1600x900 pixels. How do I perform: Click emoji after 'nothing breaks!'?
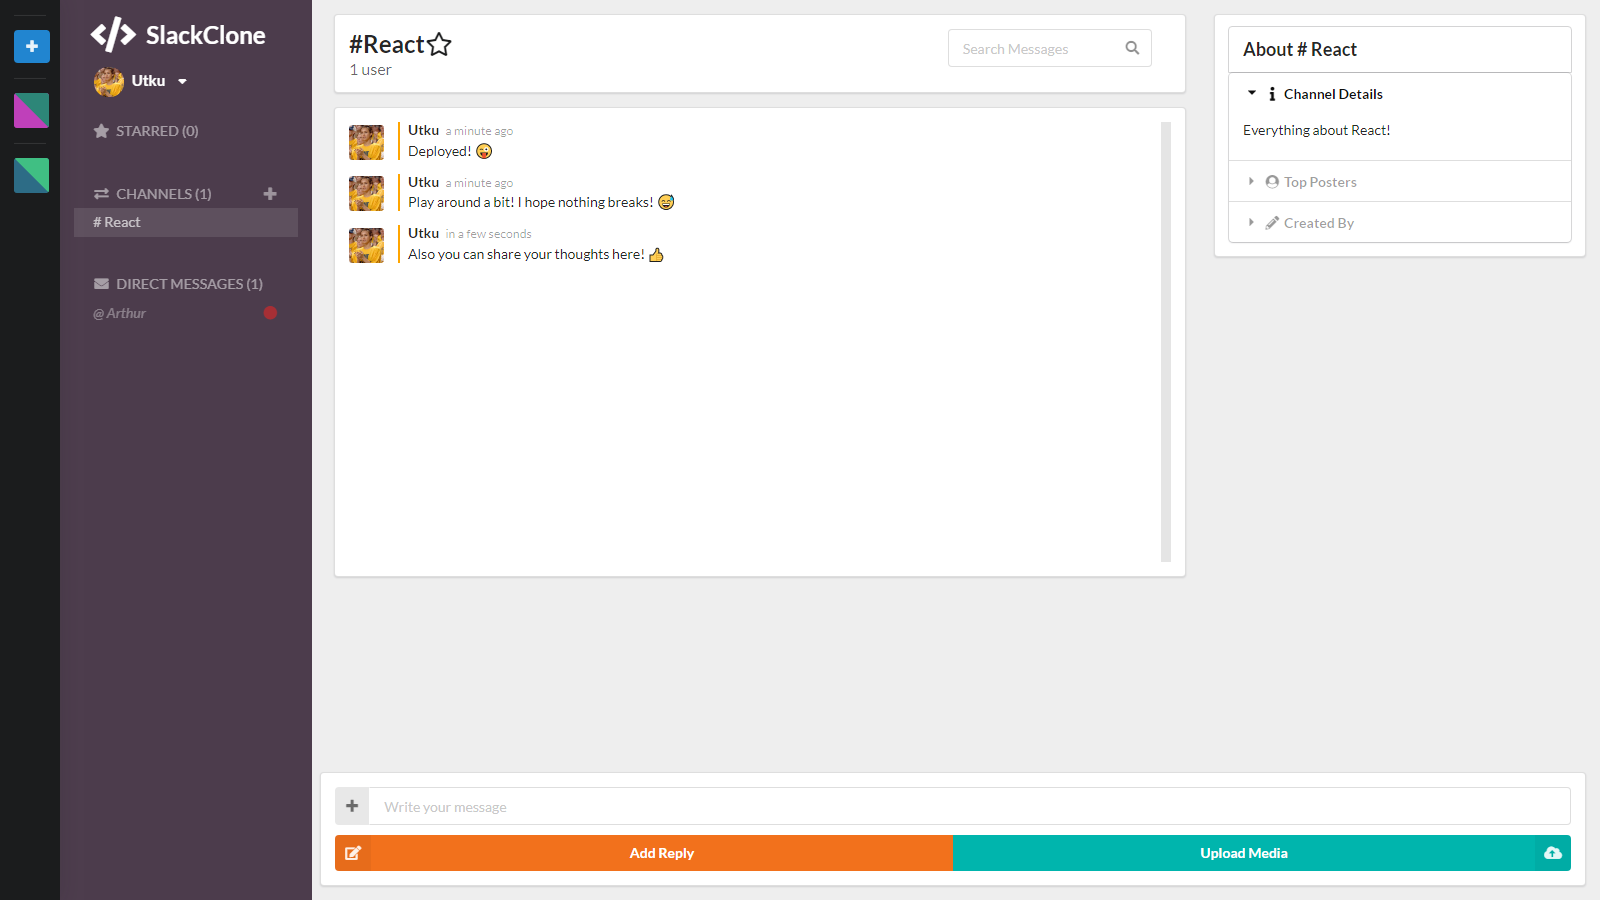666,202
